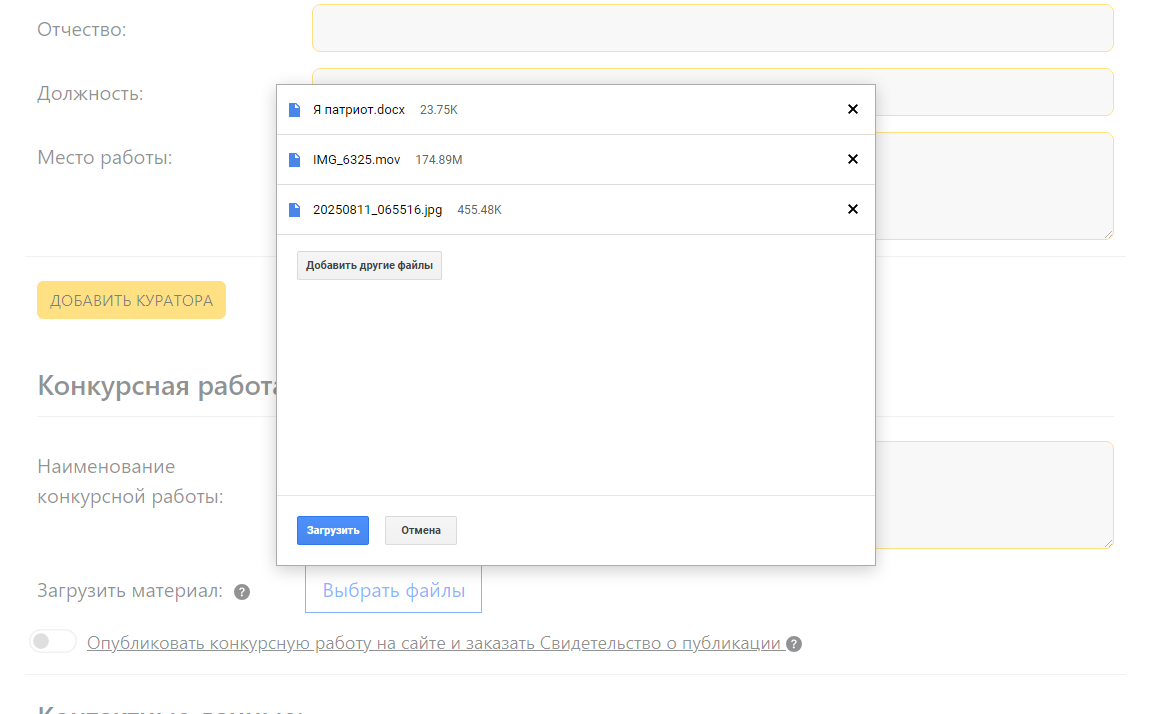
Task: Delete 20250811_065516.jpg using its X icon
Action: pos(852,209)
